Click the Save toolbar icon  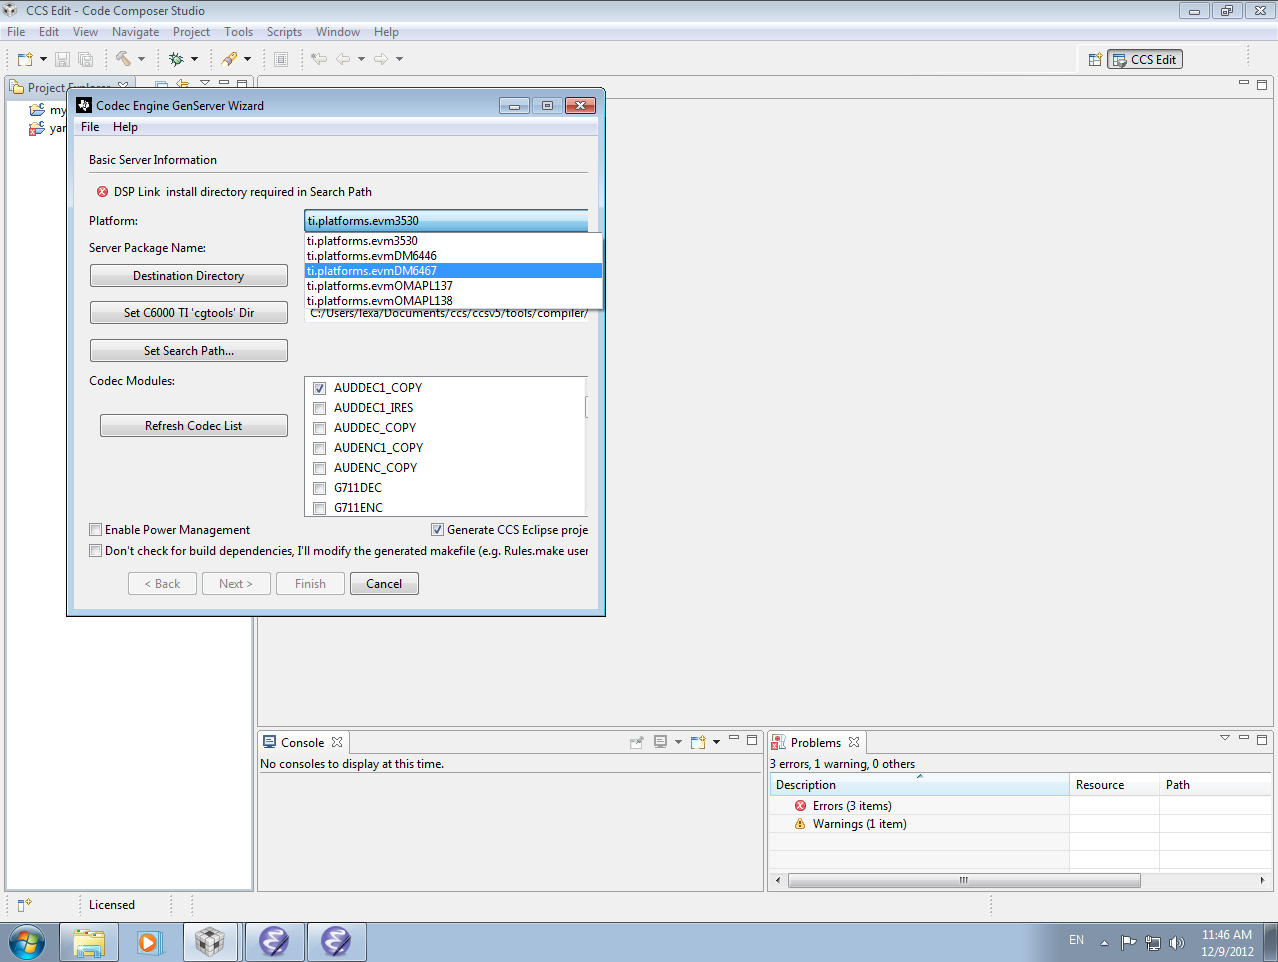click(x=62, y=59)
